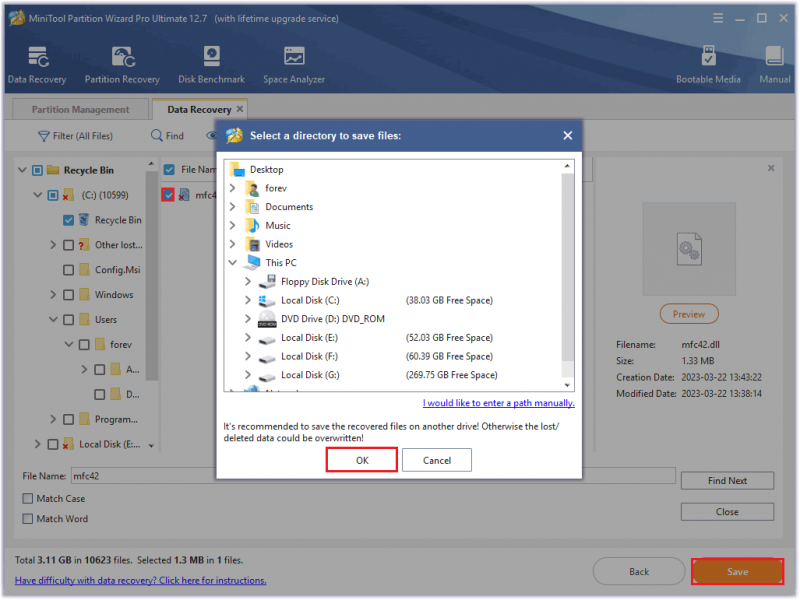Click the Filter (All Files) funnel icon
This screenshot has height=600, width=800.
44,136
